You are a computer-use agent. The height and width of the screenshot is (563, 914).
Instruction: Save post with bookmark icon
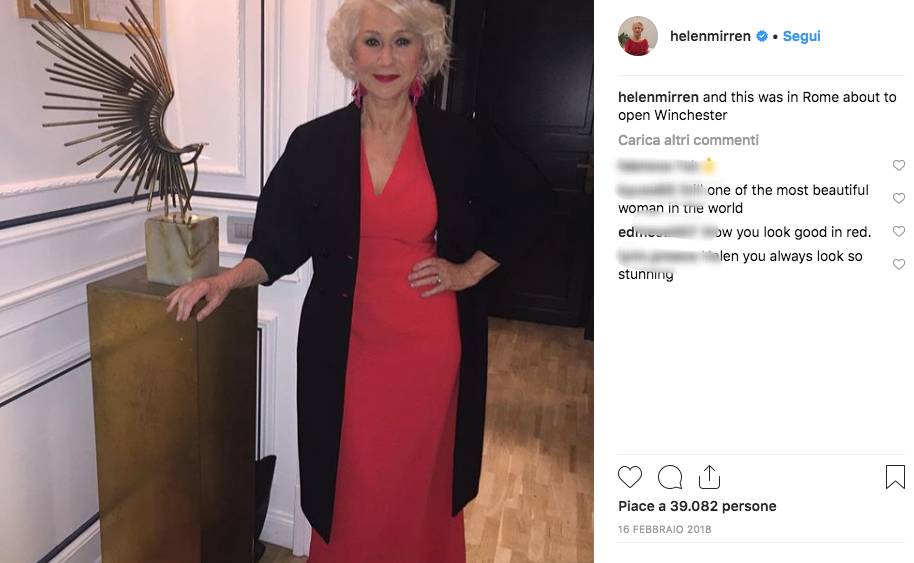click(x=895, y=477)
